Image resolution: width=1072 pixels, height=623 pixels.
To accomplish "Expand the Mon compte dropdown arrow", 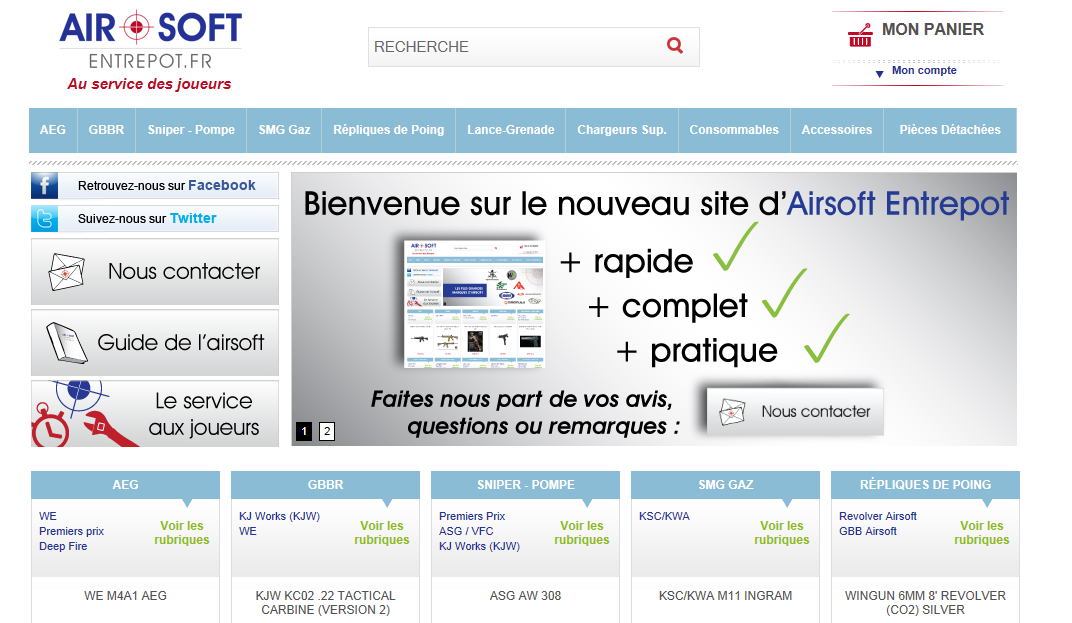I will pos(879,74).
